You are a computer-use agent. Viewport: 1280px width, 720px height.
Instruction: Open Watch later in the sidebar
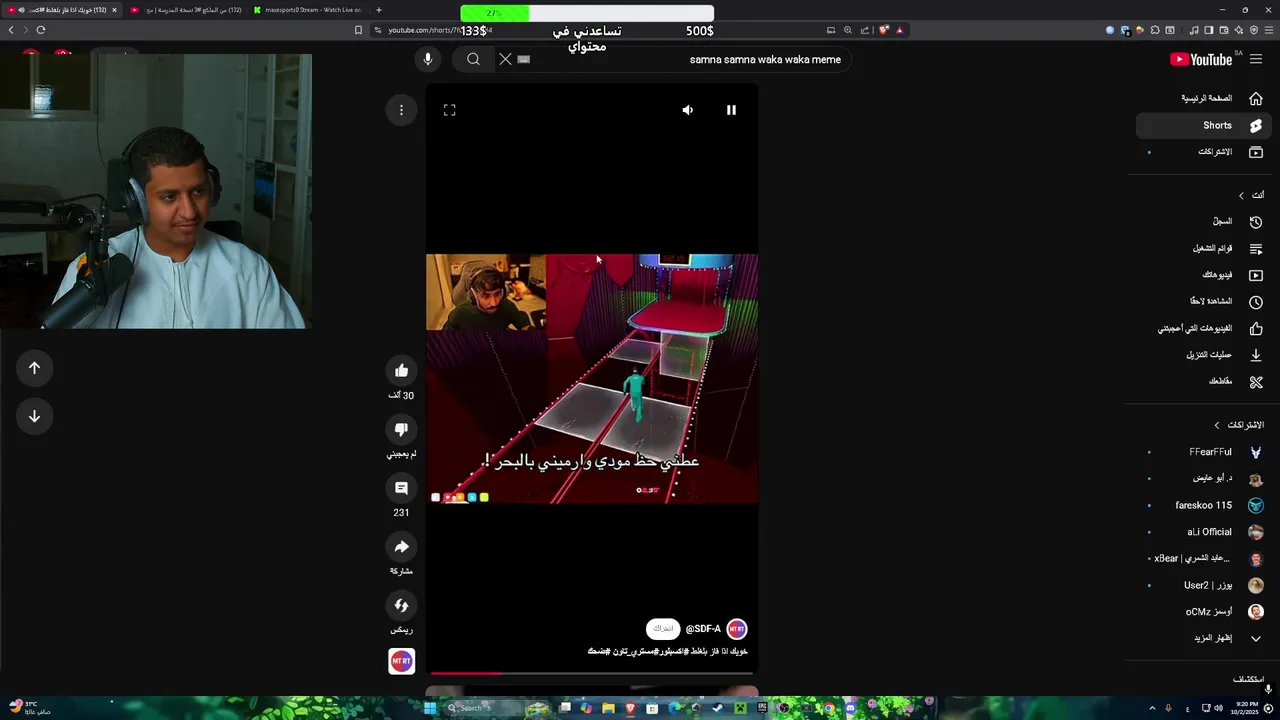click(x=1204, y=301)
